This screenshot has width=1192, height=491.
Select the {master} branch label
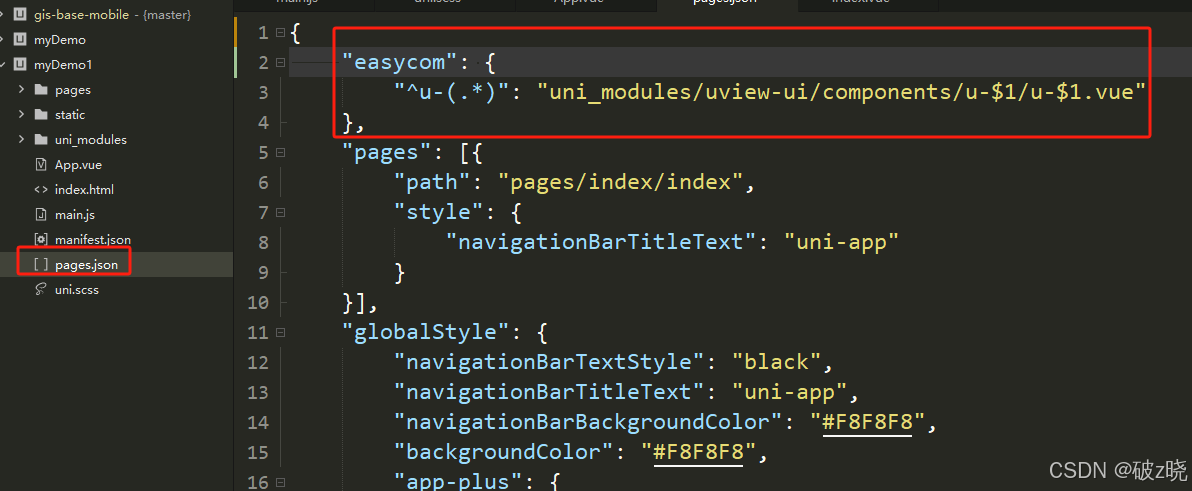coord(166,15)
